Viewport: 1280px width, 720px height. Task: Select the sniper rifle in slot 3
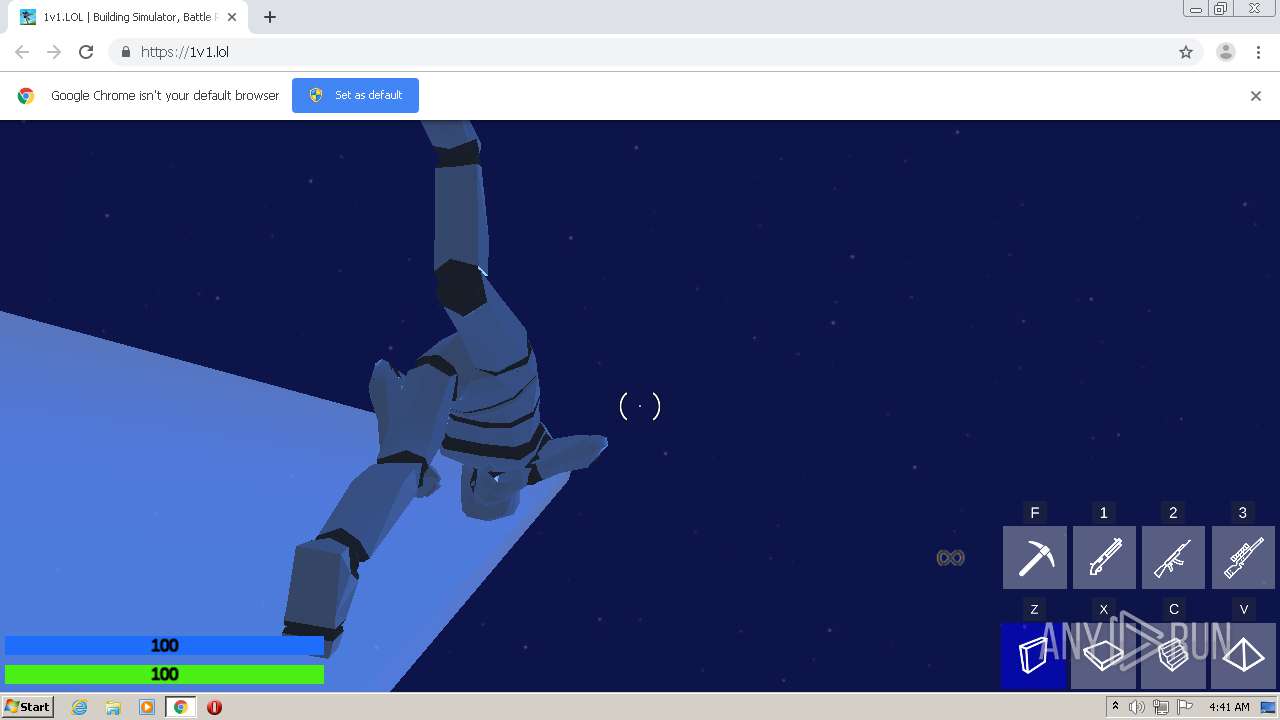pyautogui.click(x=1243, y=557)
